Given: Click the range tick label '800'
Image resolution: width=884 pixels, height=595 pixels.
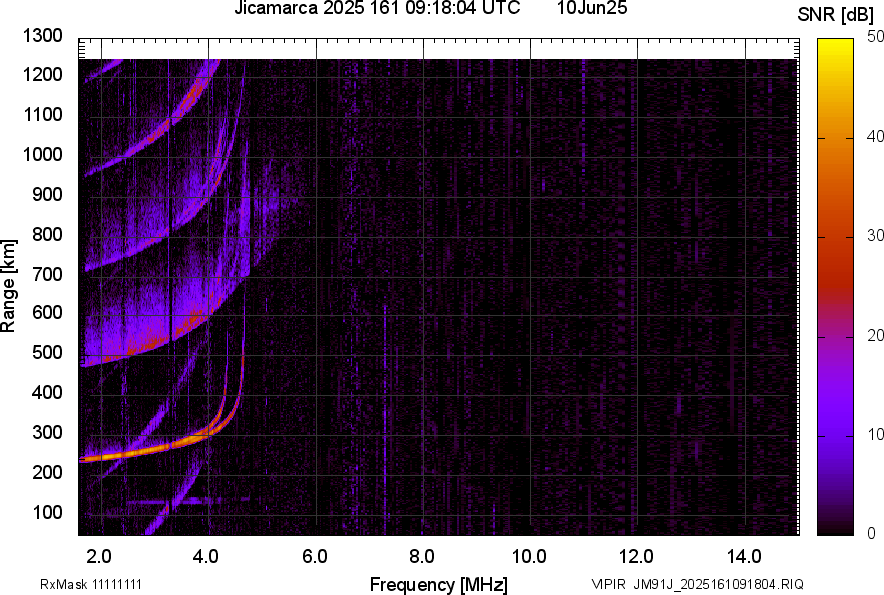Looking at the screenshot, I should point(47,233).
